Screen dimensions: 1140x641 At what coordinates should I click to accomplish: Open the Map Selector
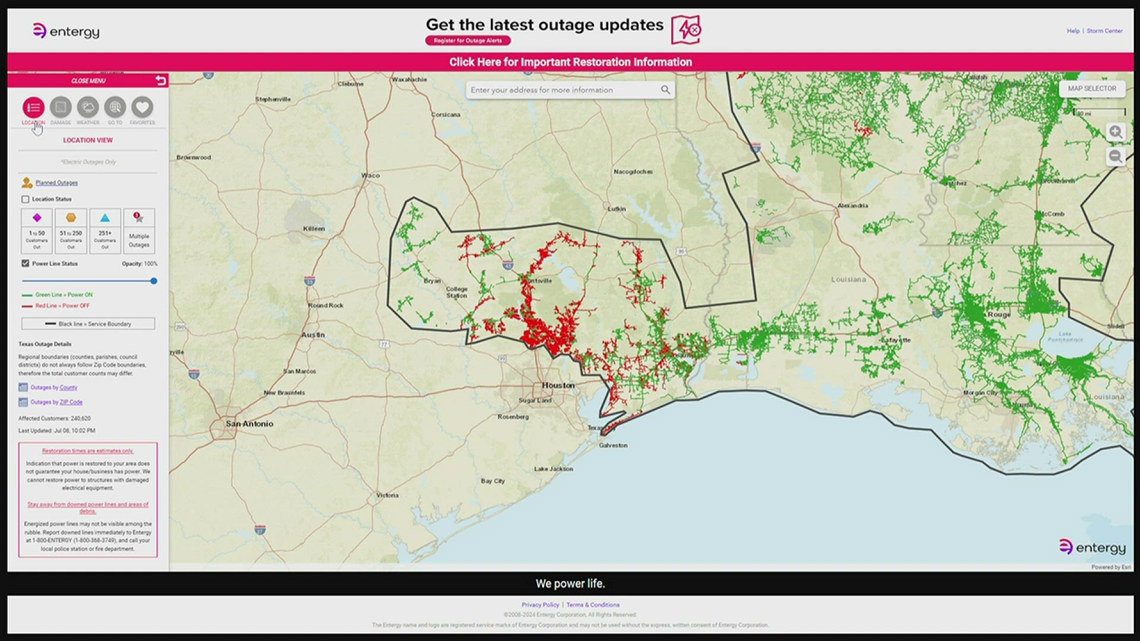(1092, 89)
